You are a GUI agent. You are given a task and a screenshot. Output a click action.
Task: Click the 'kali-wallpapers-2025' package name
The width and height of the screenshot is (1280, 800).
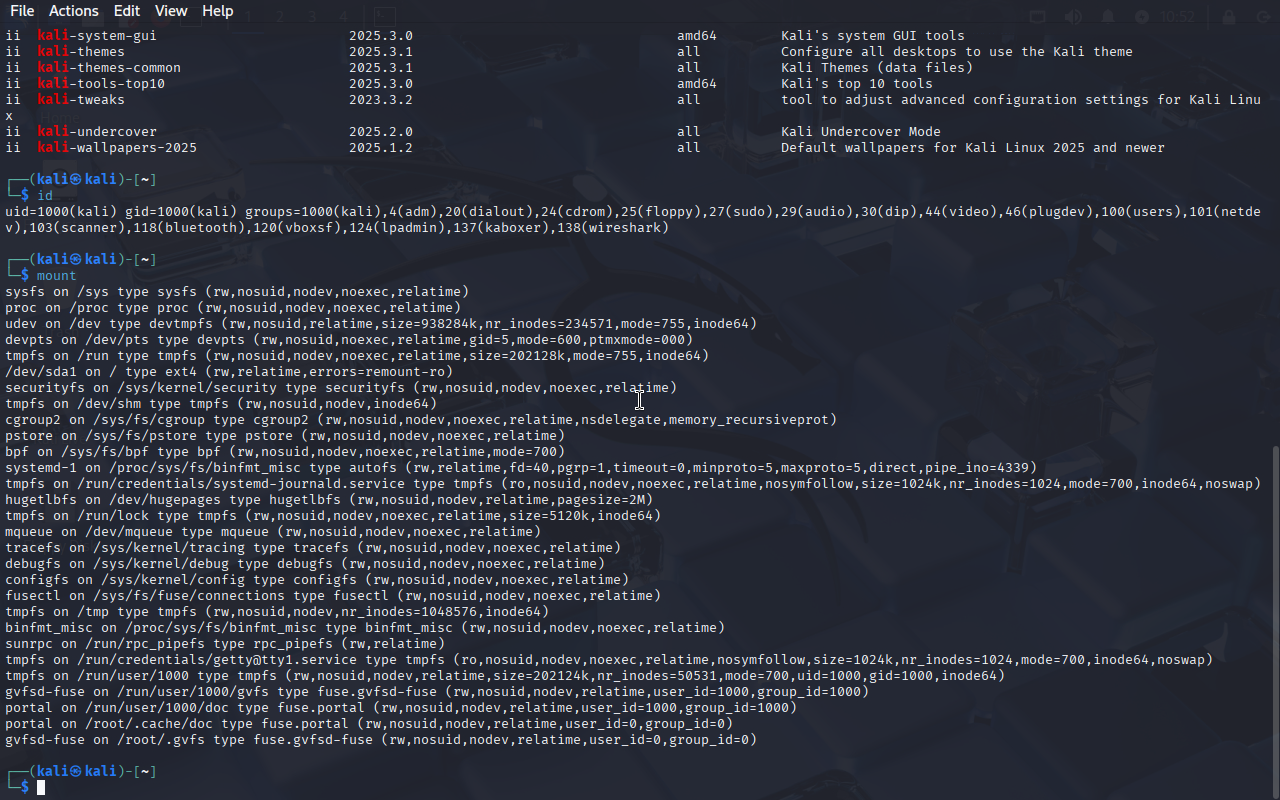point(117,148)
